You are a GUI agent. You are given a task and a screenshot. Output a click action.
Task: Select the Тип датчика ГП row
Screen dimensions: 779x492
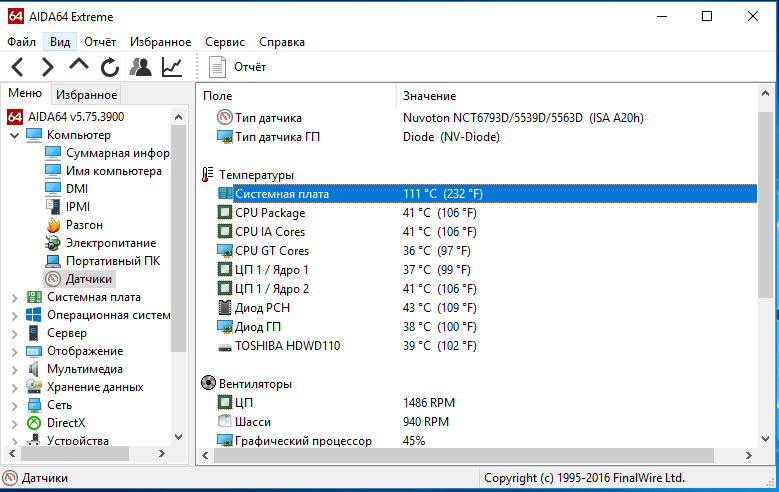[487, 137]
